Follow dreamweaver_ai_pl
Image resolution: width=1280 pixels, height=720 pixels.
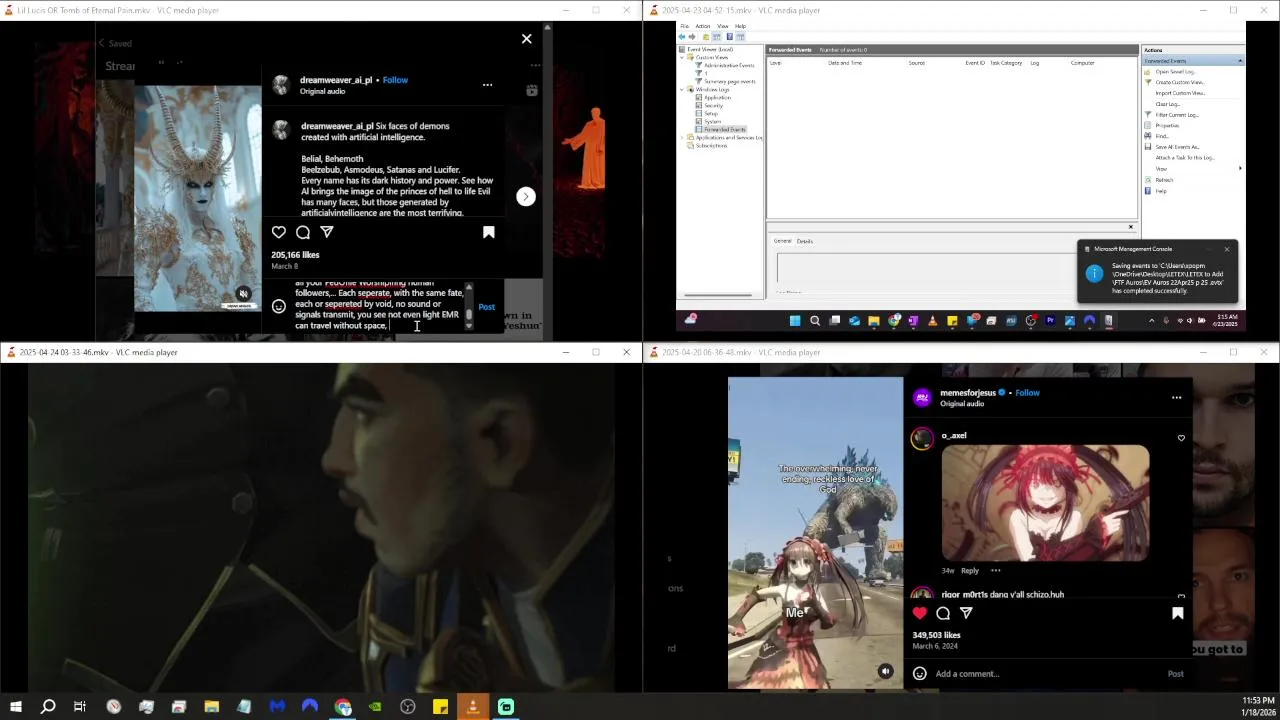pyautogui.click(x=395, y=80)
